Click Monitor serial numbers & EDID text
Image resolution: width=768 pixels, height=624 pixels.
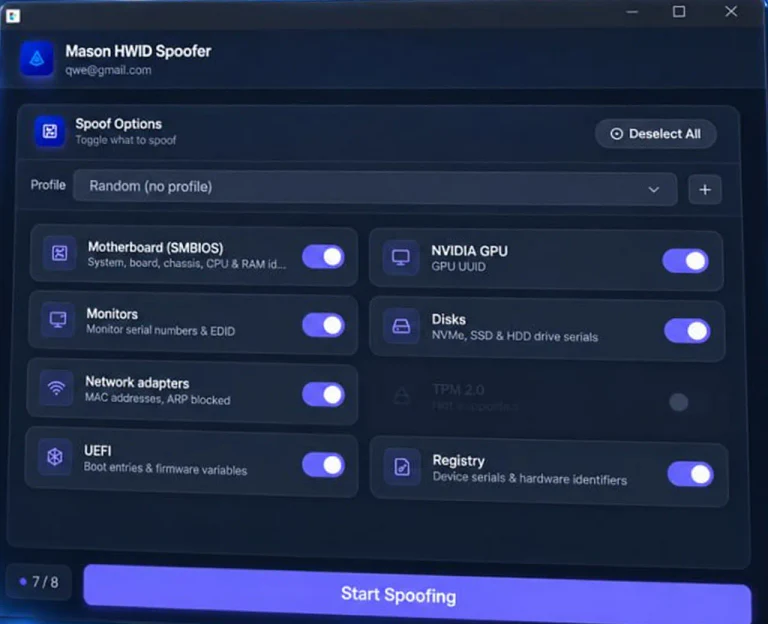161,331
